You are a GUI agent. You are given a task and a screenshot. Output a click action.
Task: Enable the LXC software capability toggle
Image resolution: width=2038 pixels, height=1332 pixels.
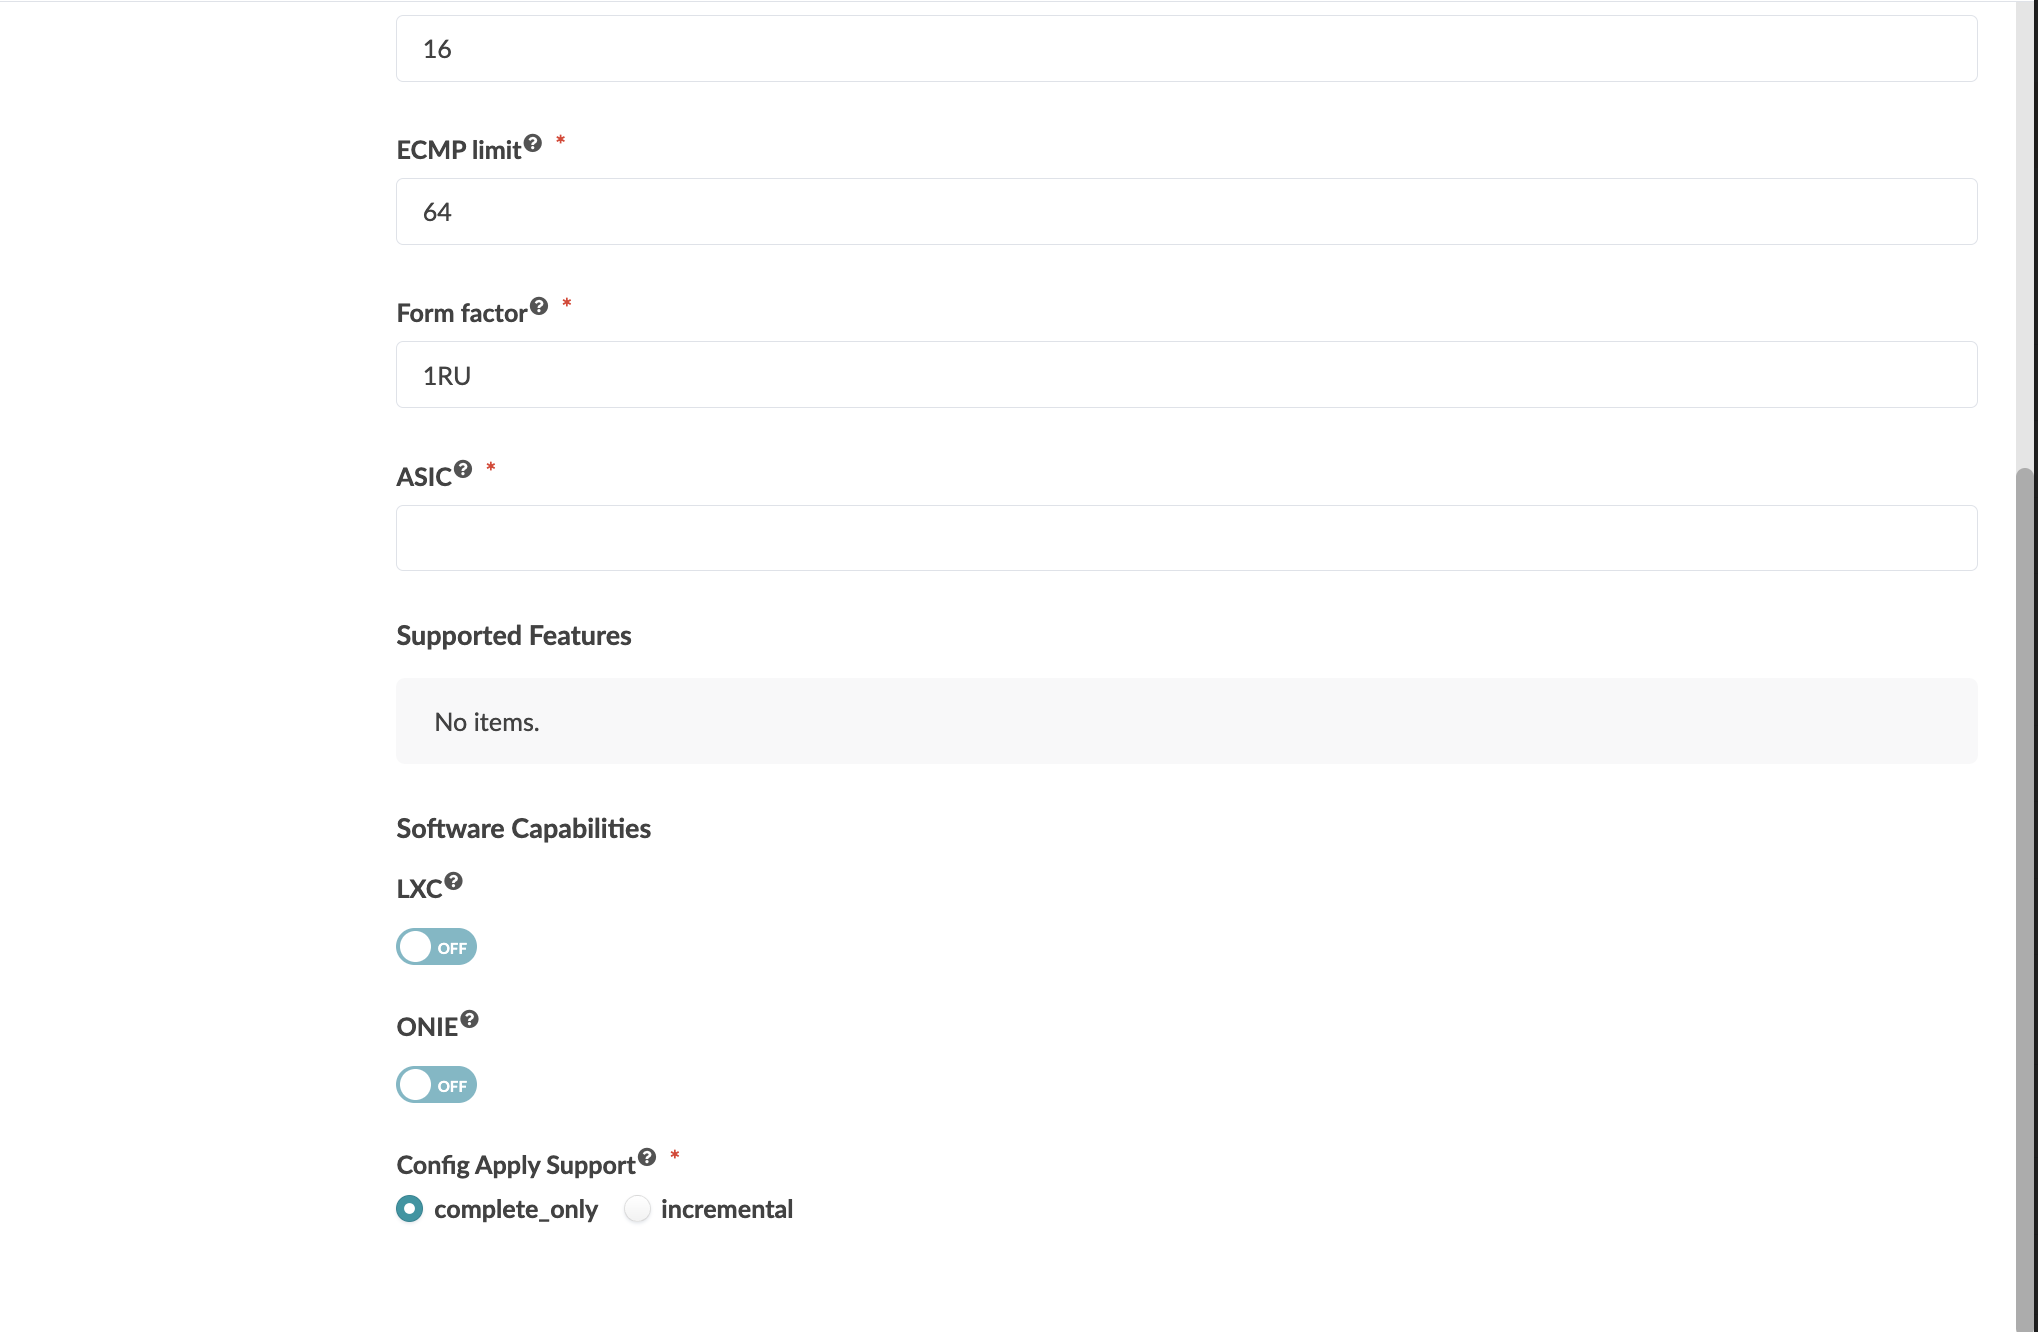[x=436, y=946]
